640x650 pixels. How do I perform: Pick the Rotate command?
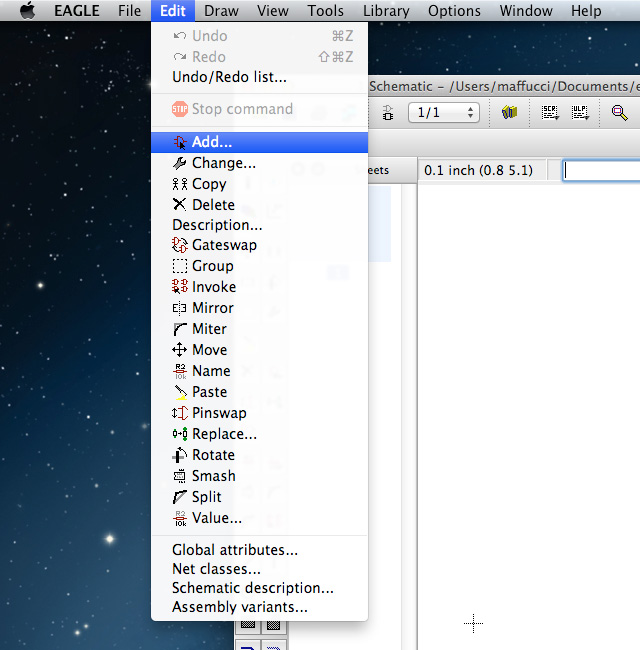[x=213, y=455]
